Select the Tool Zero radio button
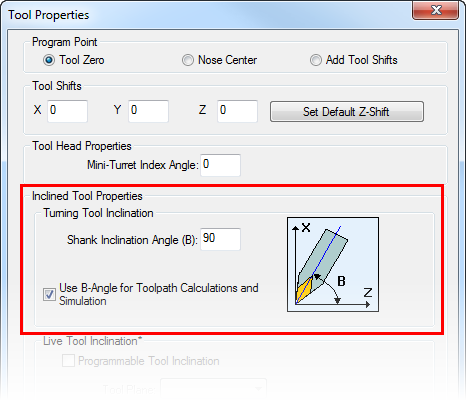The width and height of the screenshot is (466, 401). (49, 60)
